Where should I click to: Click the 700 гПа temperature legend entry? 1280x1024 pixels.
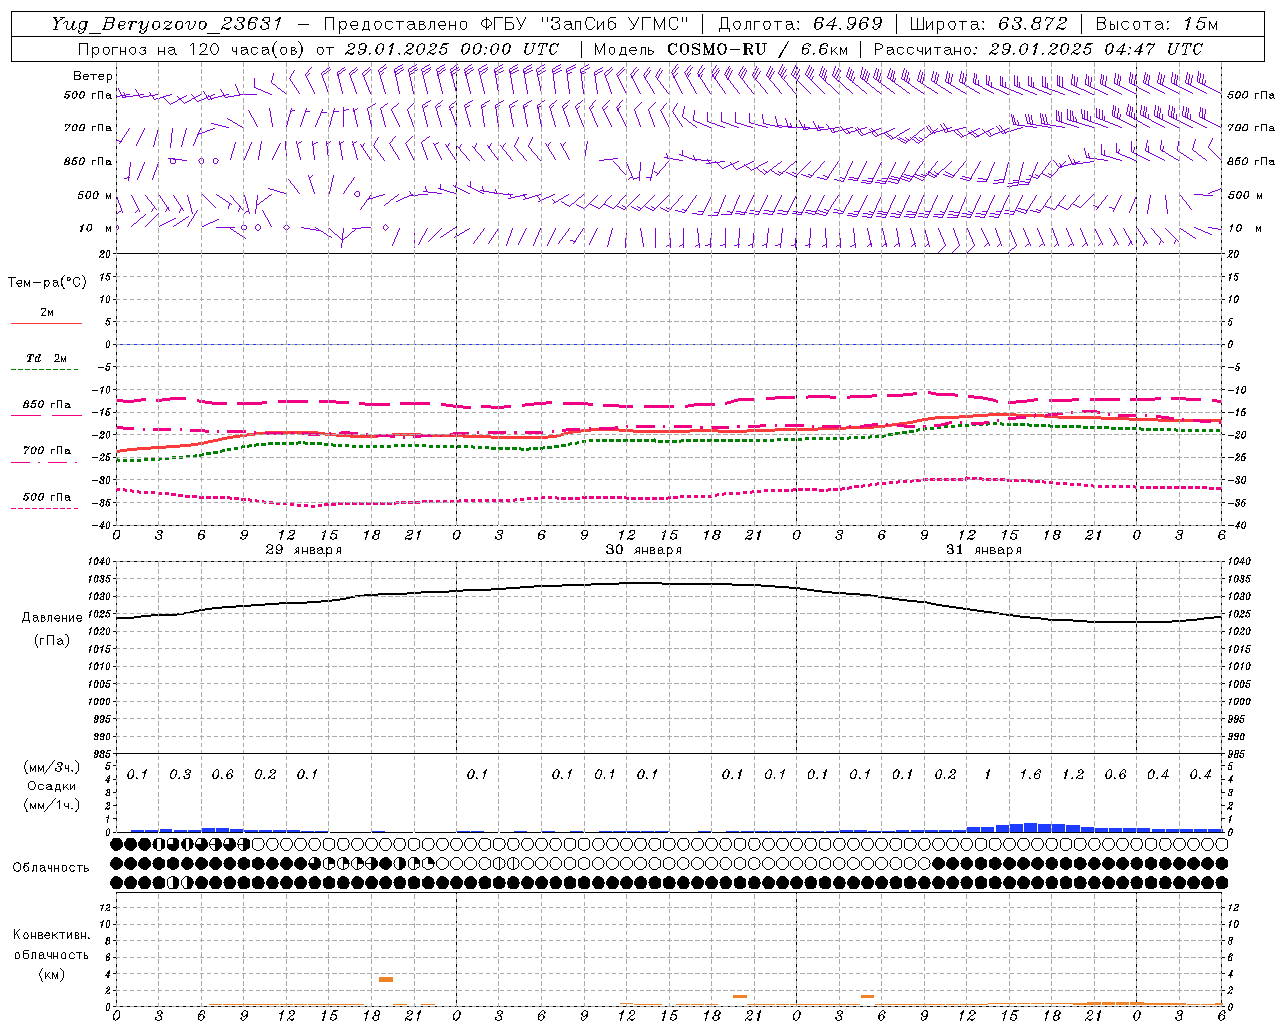(x=46, y=454)
